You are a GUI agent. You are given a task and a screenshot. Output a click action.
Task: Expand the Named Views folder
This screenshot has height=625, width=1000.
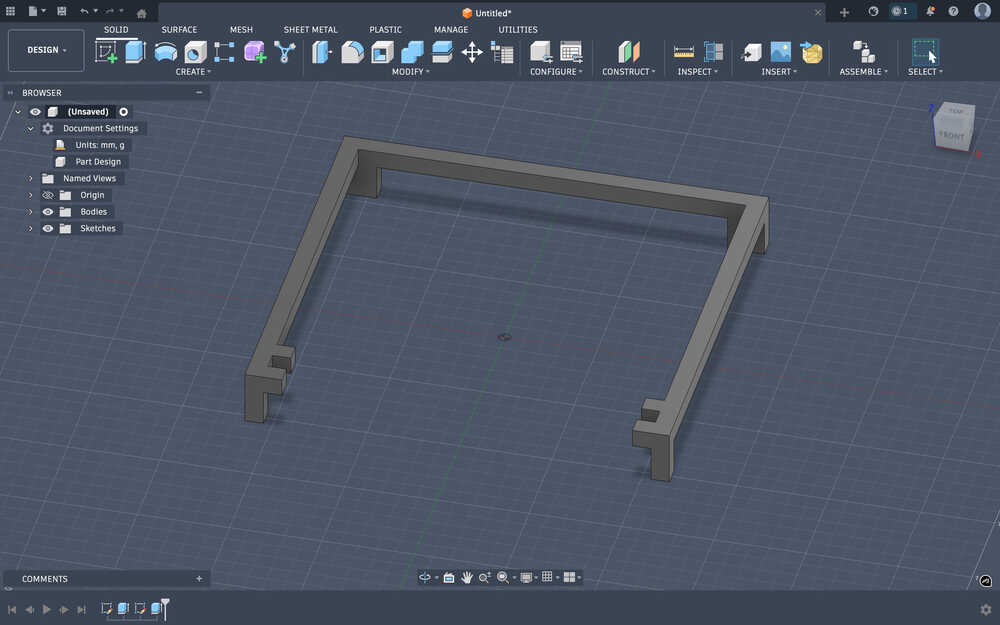point(31,178)
